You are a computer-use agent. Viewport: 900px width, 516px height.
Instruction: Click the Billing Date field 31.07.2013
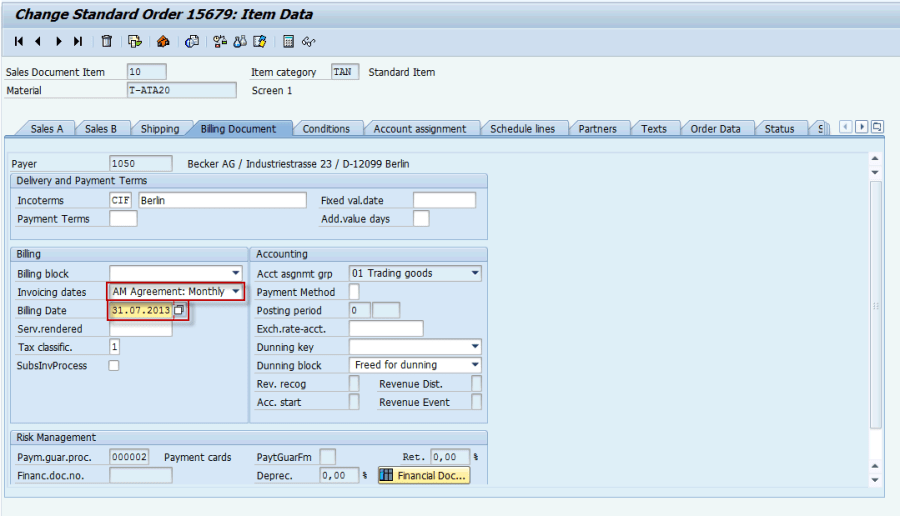point(141,310)
